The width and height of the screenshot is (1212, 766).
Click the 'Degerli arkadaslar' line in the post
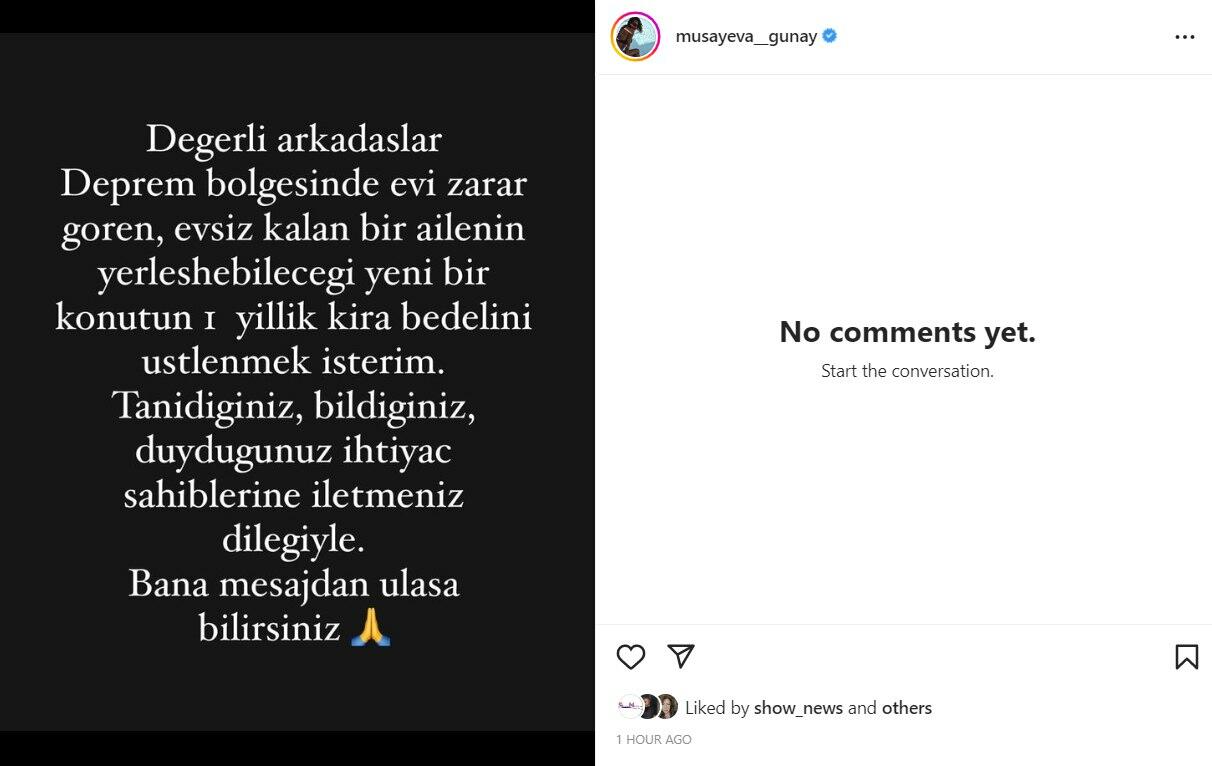click(x=294, y=139)
